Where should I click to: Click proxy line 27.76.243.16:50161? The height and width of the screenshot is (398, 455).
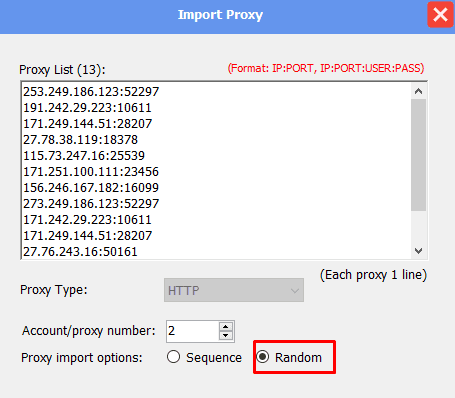point(80,252)
